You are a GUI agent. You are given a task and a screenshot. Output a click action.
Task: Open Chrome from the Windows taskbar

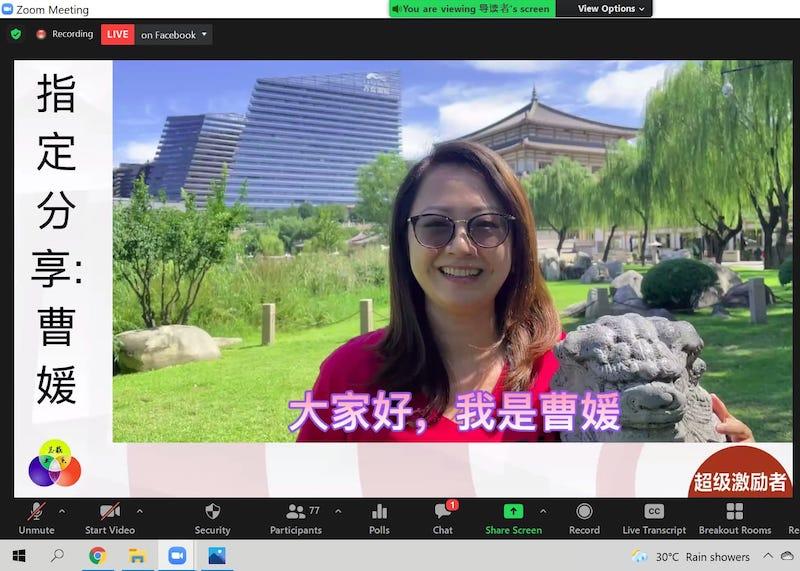(97, 556)
